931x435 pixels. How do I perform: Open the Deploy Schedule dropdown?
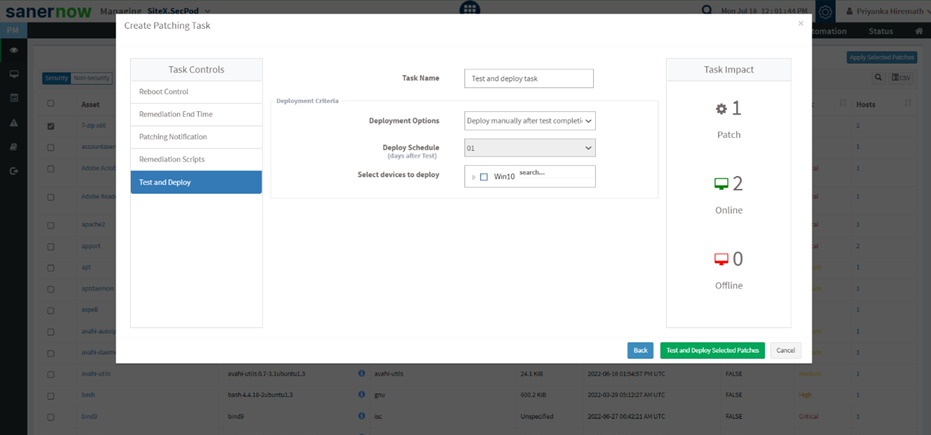530,148
